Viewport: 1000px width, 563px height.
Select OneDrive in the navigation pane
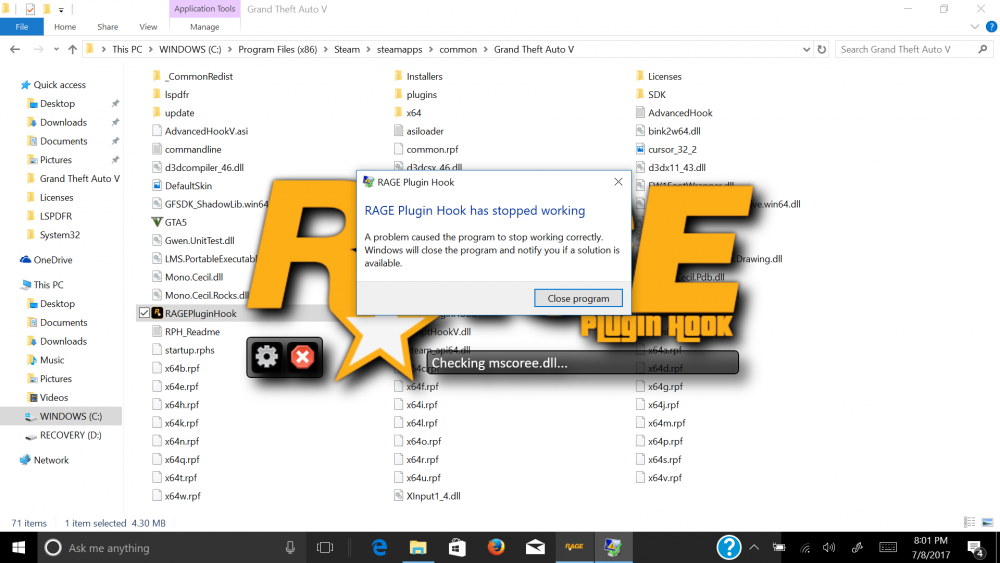coord(53,260)
